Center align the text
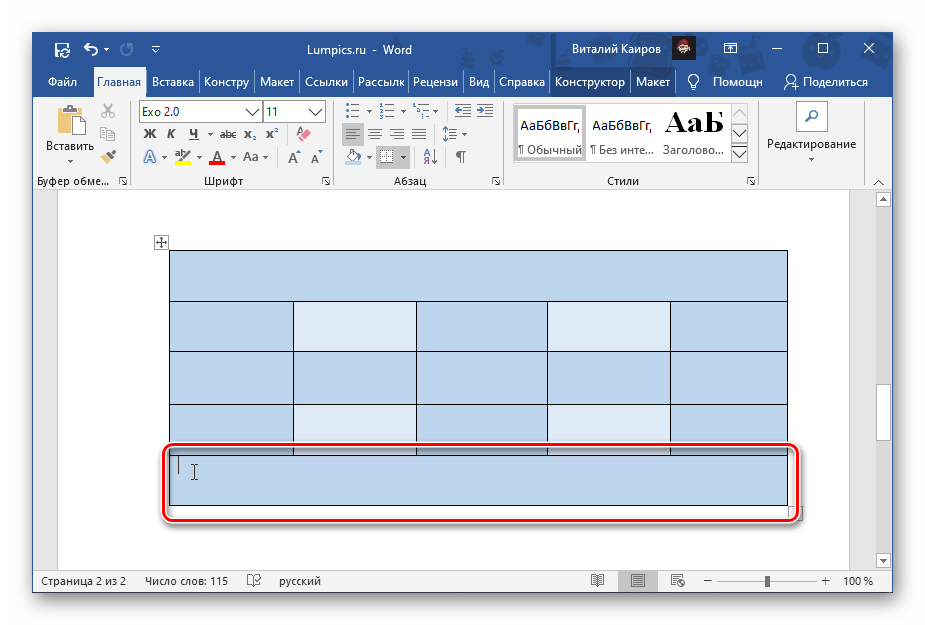This screenshot has height=625, width=925. [x=375, y=135]
